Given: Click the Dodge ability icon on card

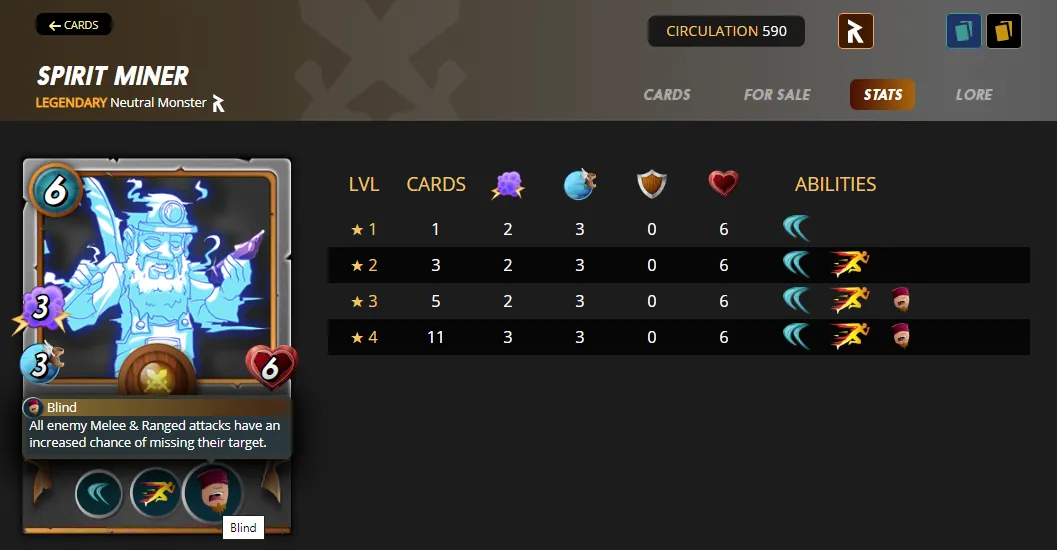Looking at the screenshot, I should 99,493.
